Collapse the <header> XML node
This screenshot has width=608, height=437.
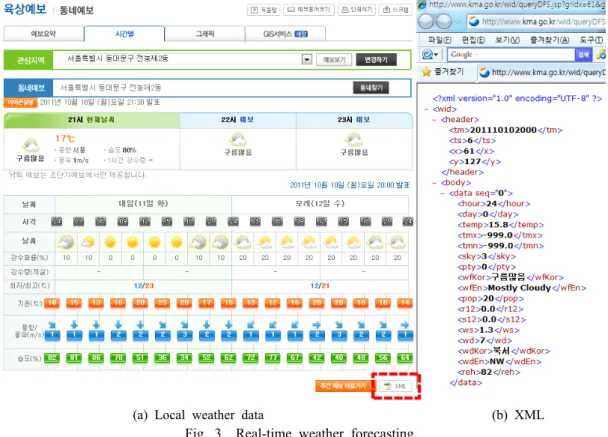434,120
